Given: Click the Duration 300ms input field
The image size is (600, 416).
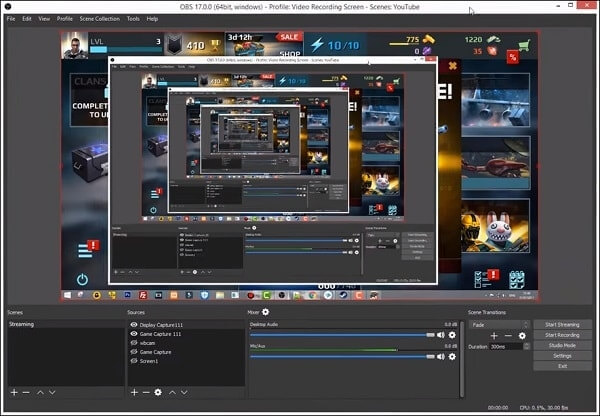Looking at the screenshot, I should pyautogui.click(x=506, y=346).
